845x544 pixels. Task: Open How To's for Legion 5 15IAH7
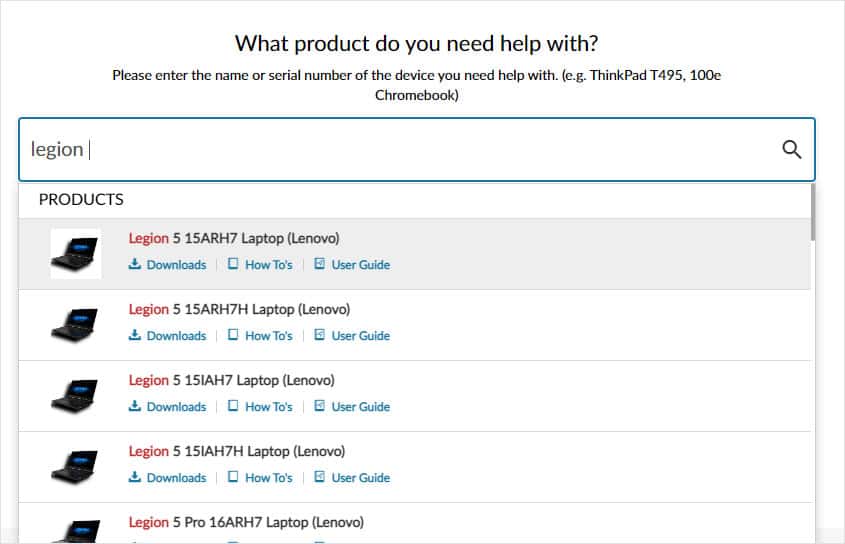pyautogui.click(x=260, y=407)
